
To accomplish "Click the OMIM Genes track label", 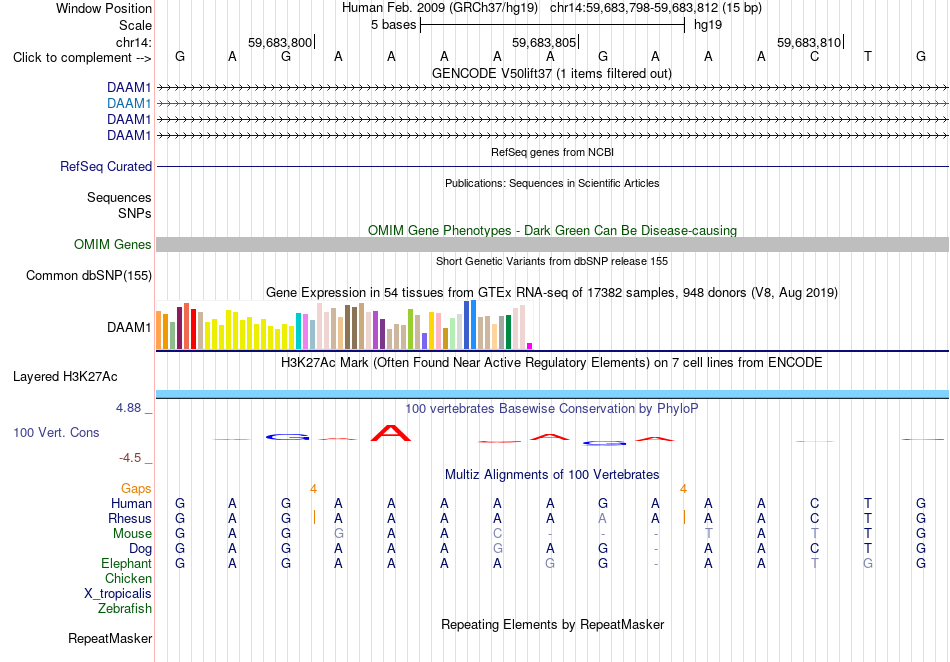I will pos(113,244).
